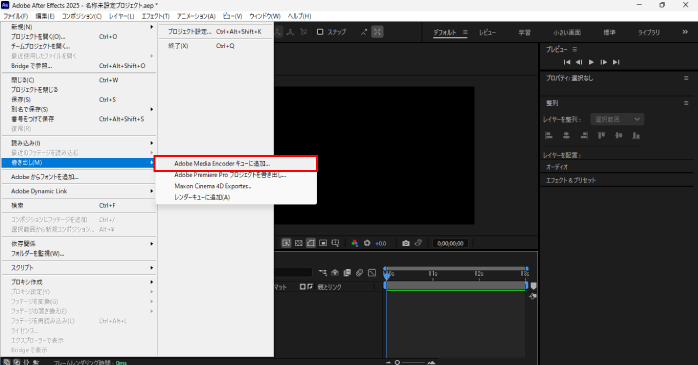Jump to last frame in プレビュー panel
The height and width of the screenshot is (365, 698).
click(616, 62)
